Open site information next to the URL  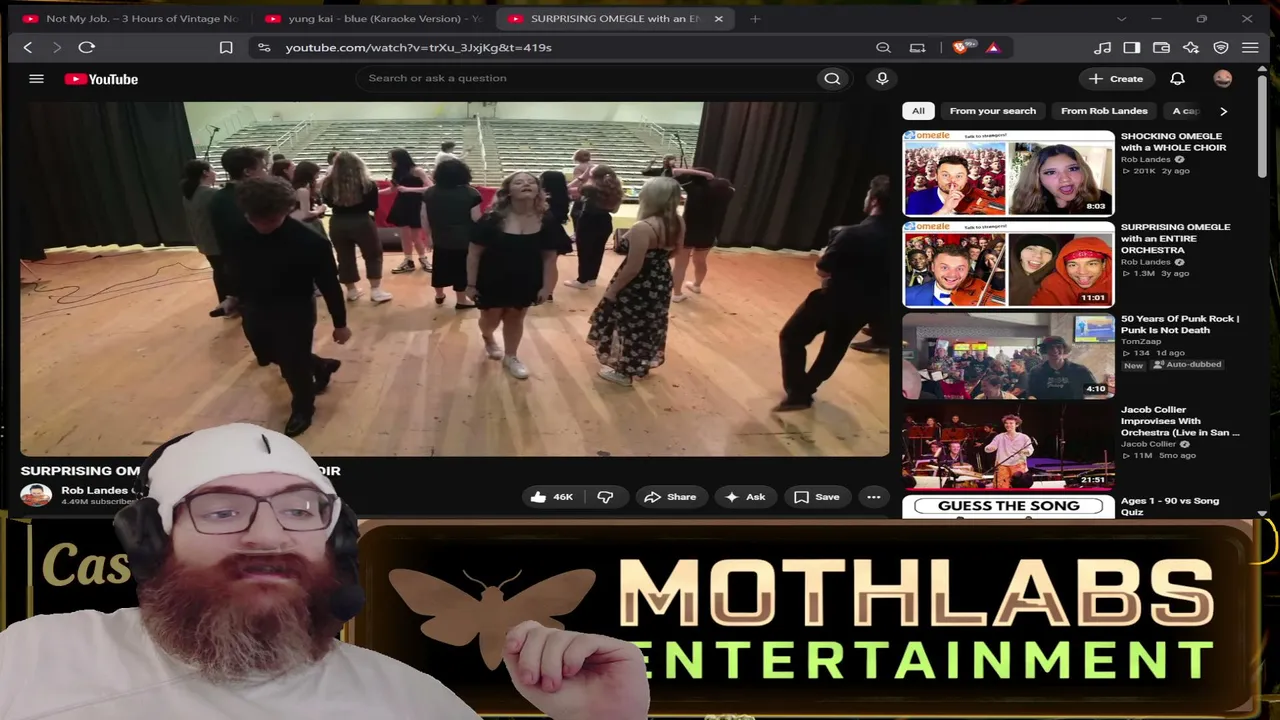pos(264,47)
